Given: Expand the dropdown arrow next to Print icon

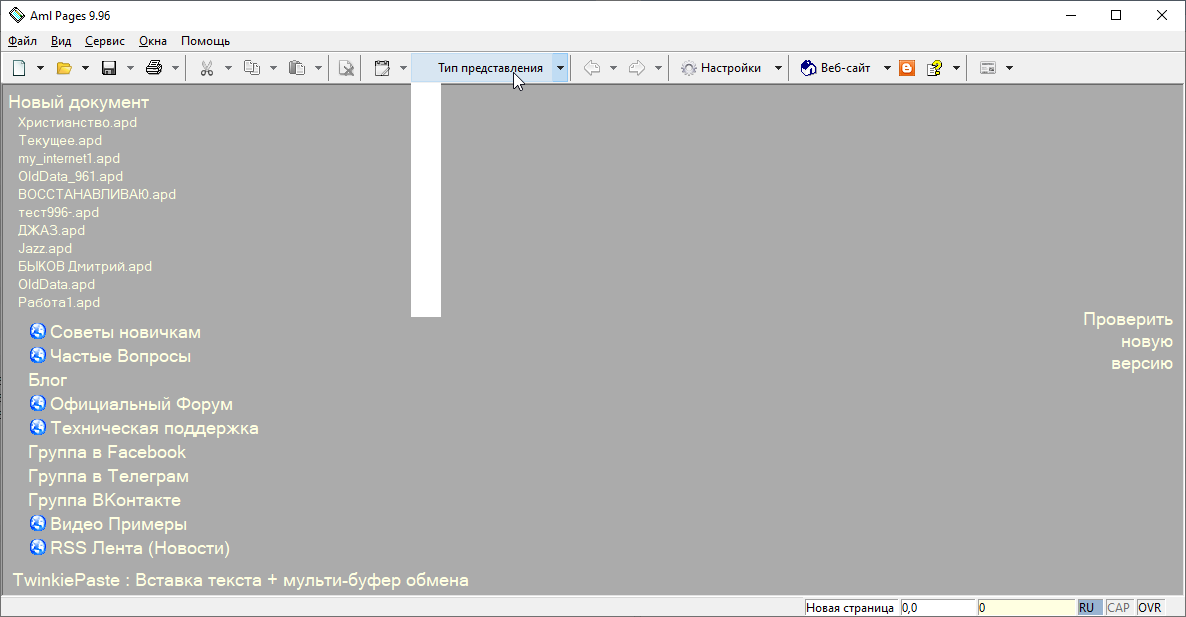Looking at the screenshot, I should 175,68.
